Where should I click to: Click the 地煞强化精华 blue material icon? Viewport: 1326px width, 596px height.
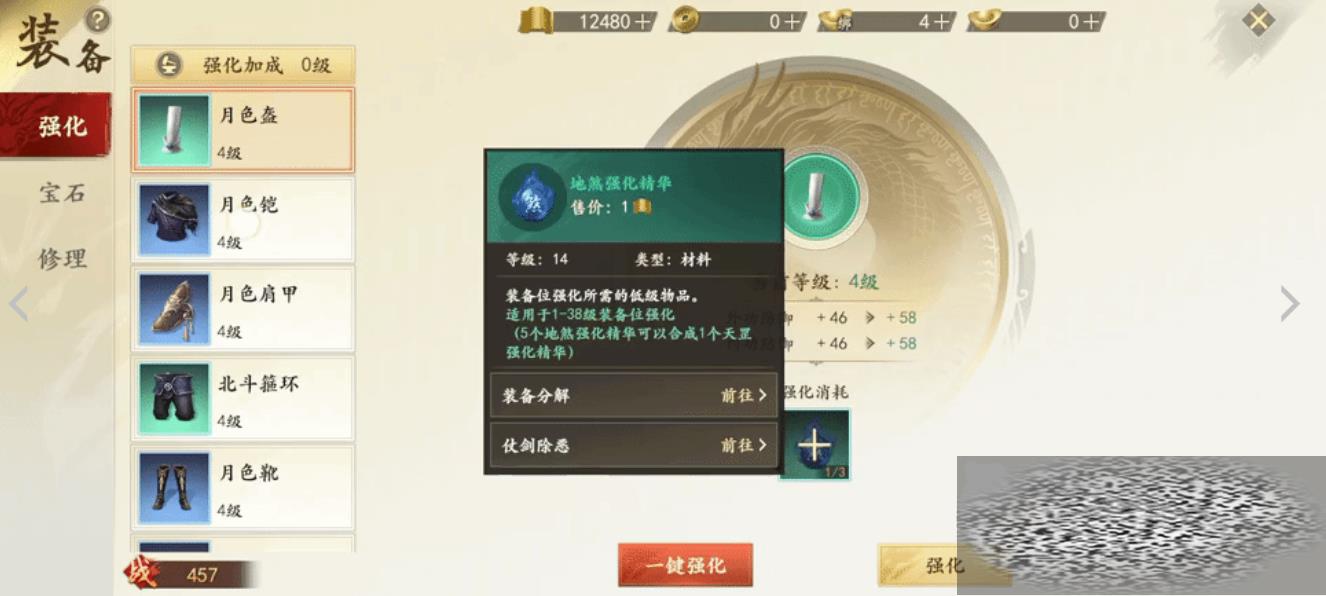530,197
